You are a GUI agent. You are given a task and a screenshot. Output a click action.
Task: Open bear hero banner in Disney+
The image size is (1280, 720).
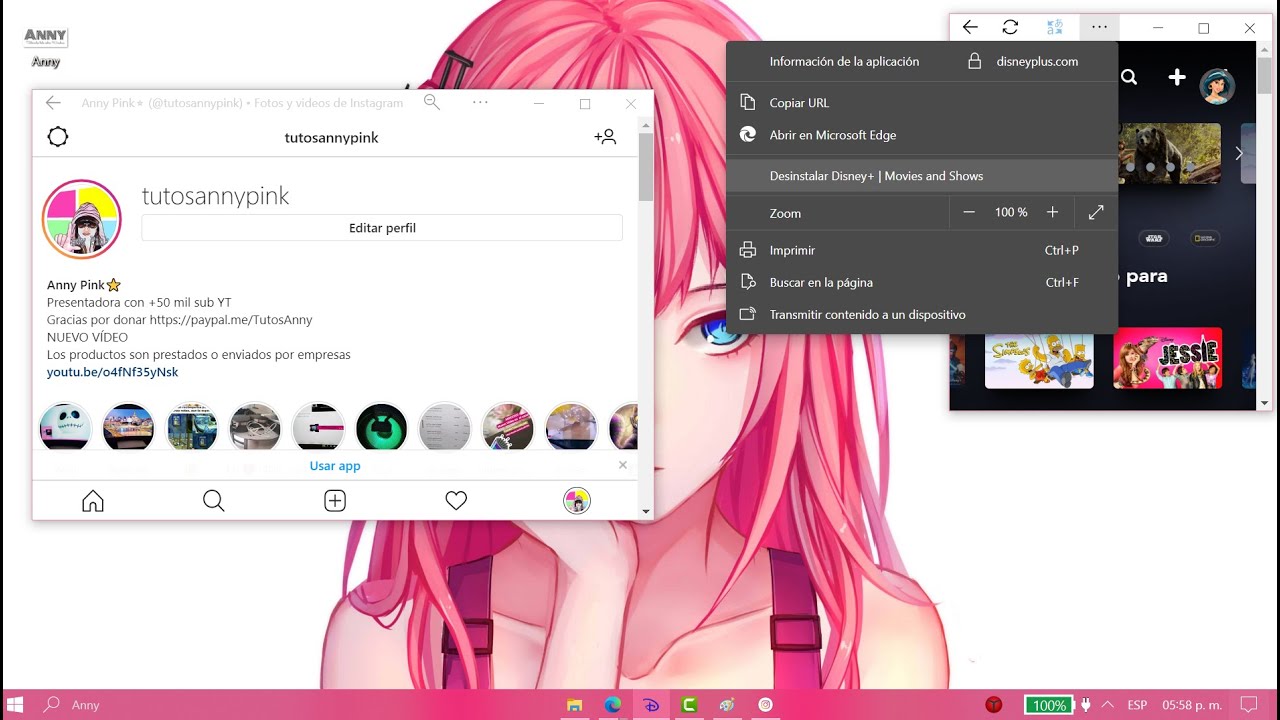1170,153
